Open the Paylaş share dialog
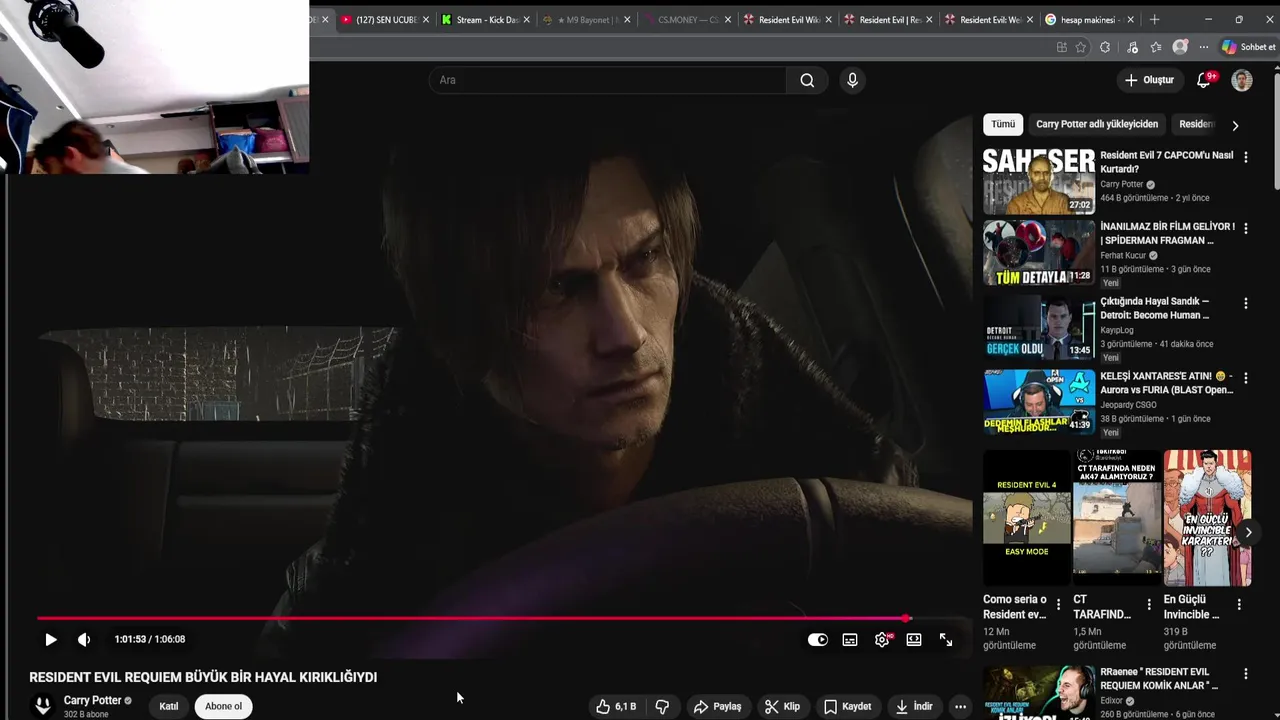 pyautogui.click(x=718, y=706)
